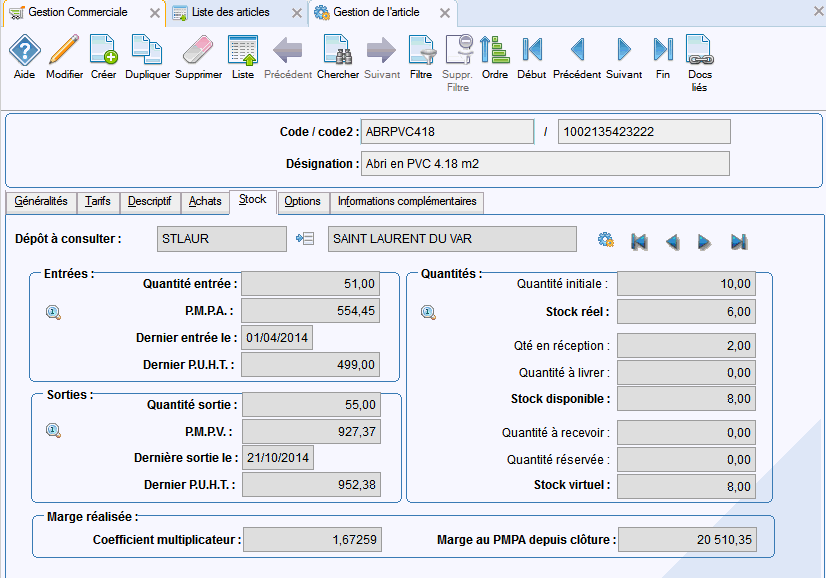Image resolution: width=826 pixels, height=578 pixels.
Task: Click Quantité sortie value 55,00
Action: click(x=311, y=405)
